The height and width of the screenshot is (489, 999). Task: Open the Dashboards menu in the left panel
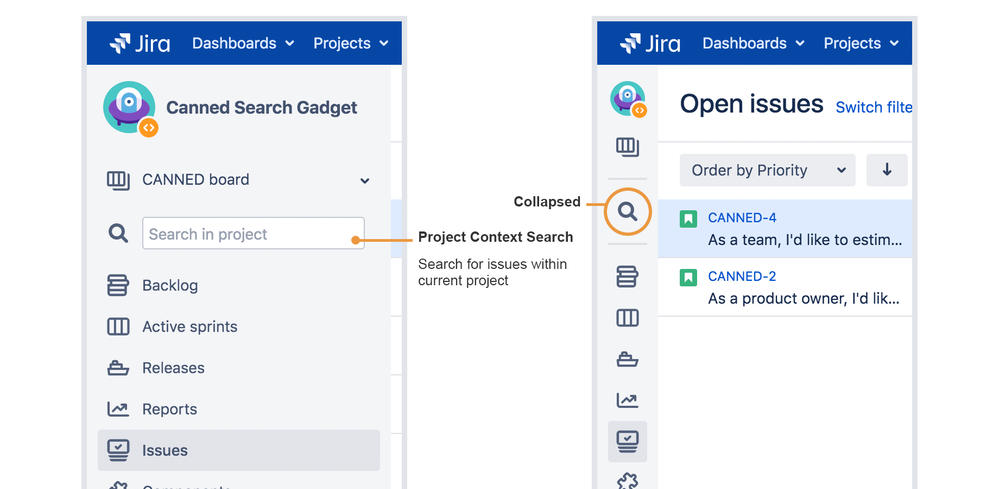coord(243,43)
